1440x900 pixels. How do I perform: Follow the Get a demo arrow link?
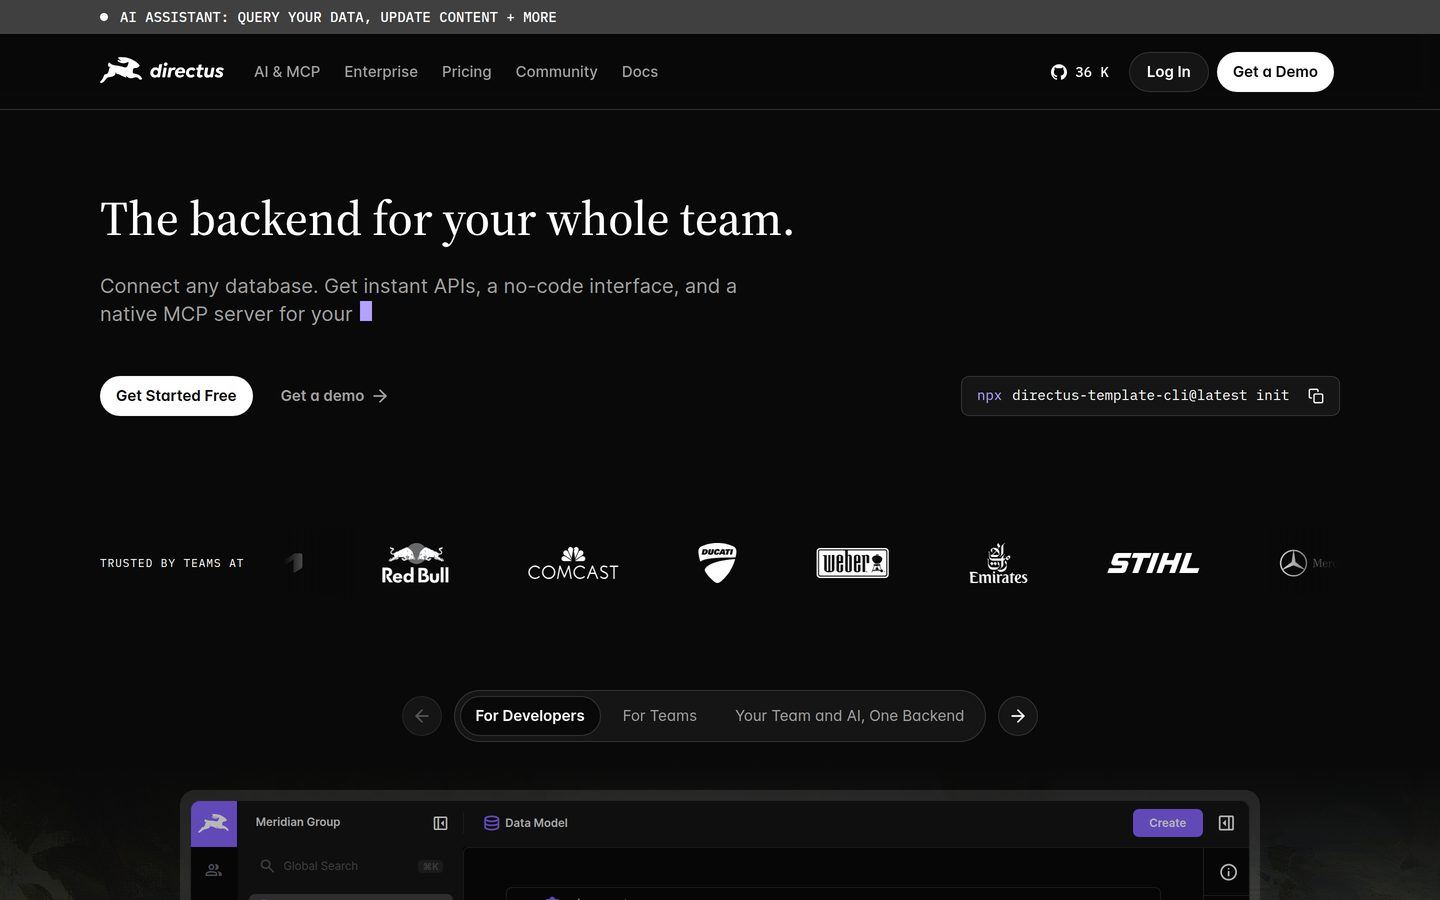[334, 396]
